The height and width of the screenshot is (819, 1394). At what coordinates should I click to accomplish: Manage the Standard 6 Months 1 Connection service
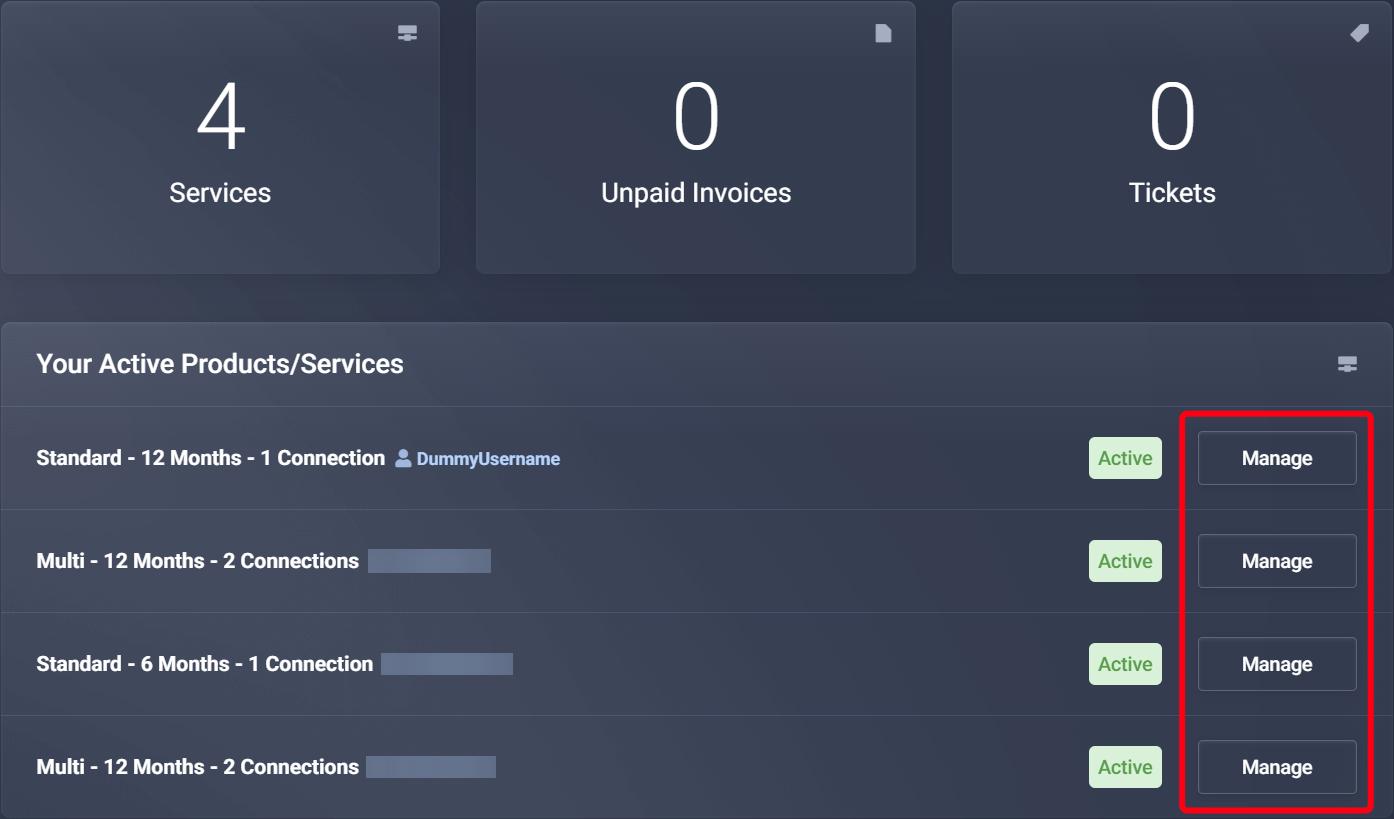point(1276,664)
